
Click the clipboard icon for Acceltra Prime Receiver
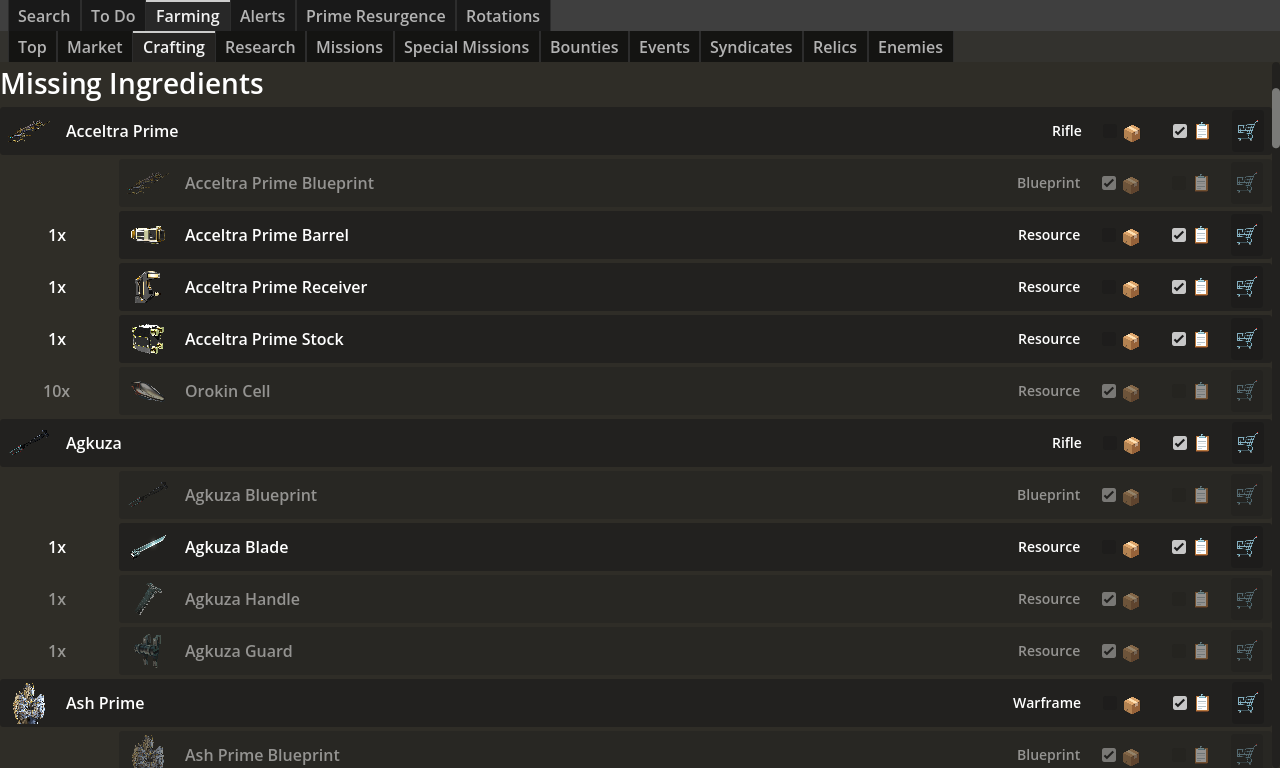1202,287
